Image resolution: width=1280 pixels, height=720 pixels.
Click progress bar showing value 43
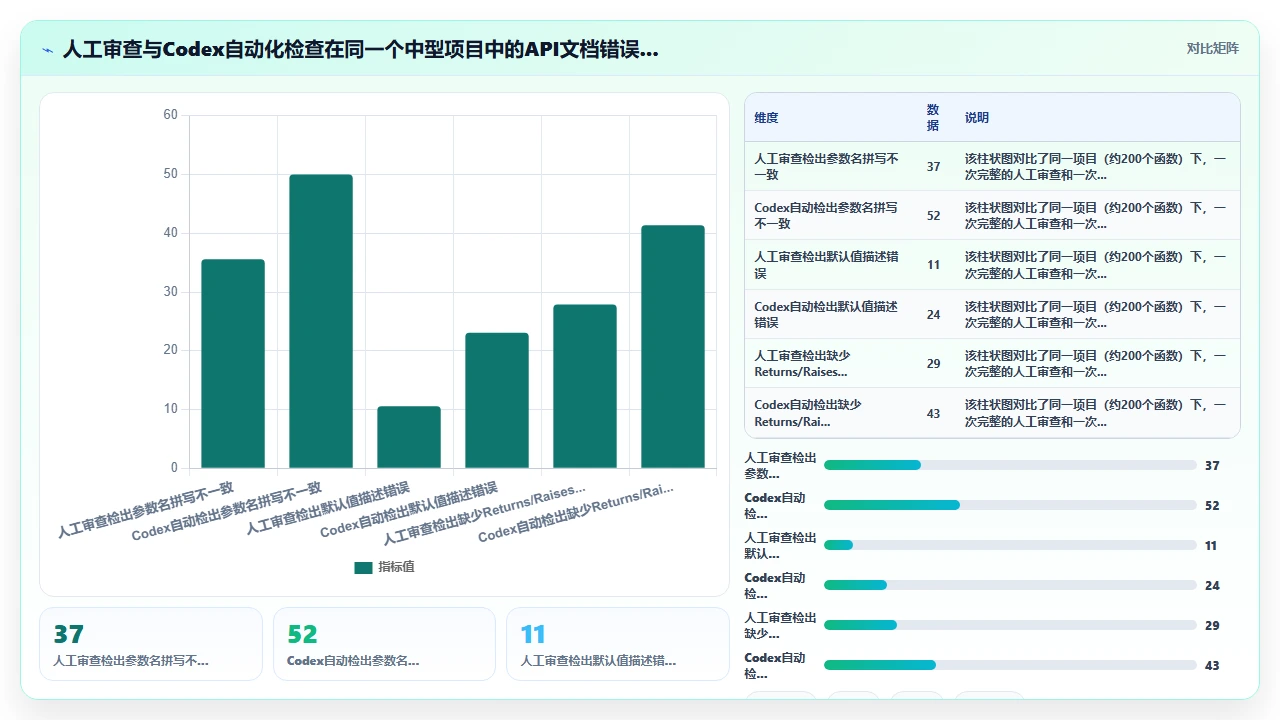(1010, 665)
